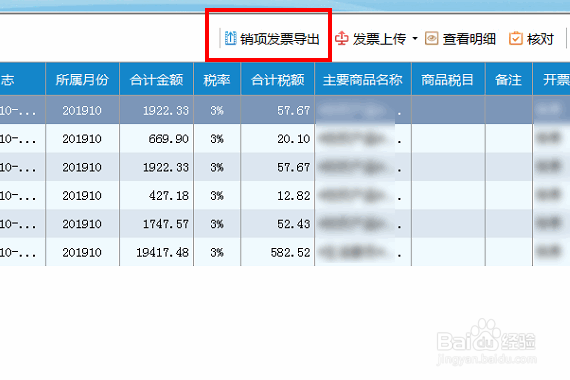The width and height of the screenshot is (570, 380).
Task: Click the 发票上传 upload icon
Action: point(341,38)
